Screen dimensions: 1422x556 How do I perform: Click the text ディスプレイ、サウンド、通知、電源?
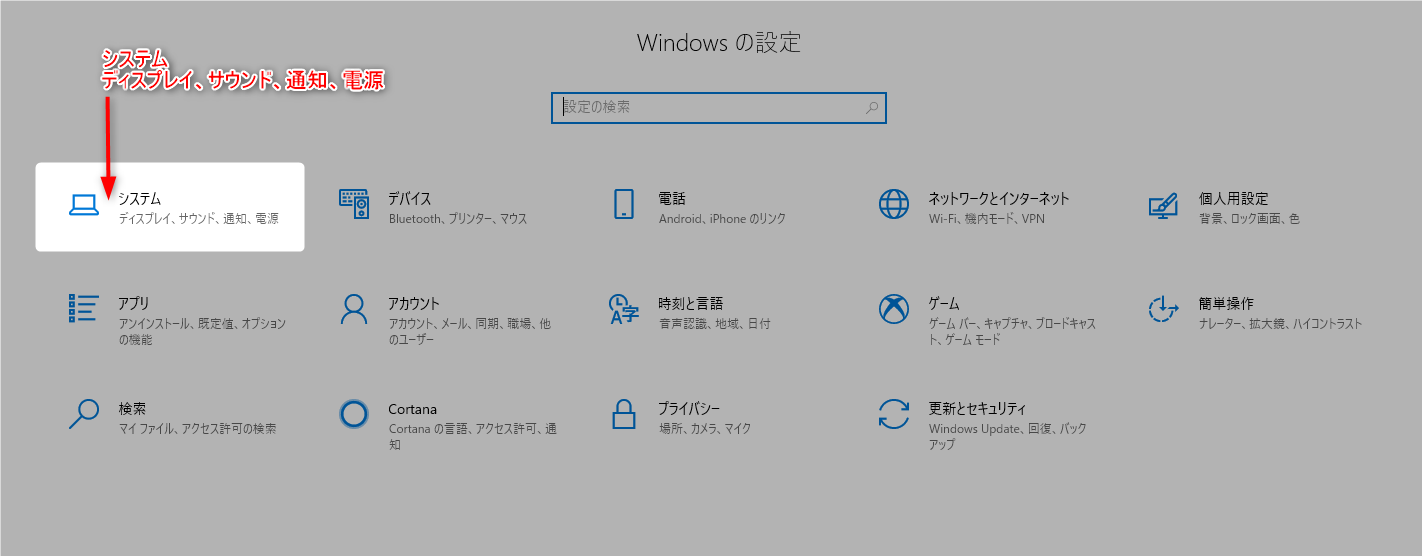tap(198, 218)
